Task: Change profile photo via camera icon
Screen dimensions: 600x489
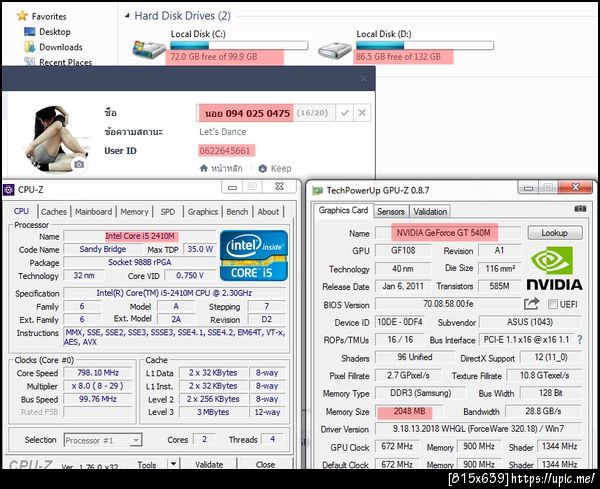Action: (79, 165)
